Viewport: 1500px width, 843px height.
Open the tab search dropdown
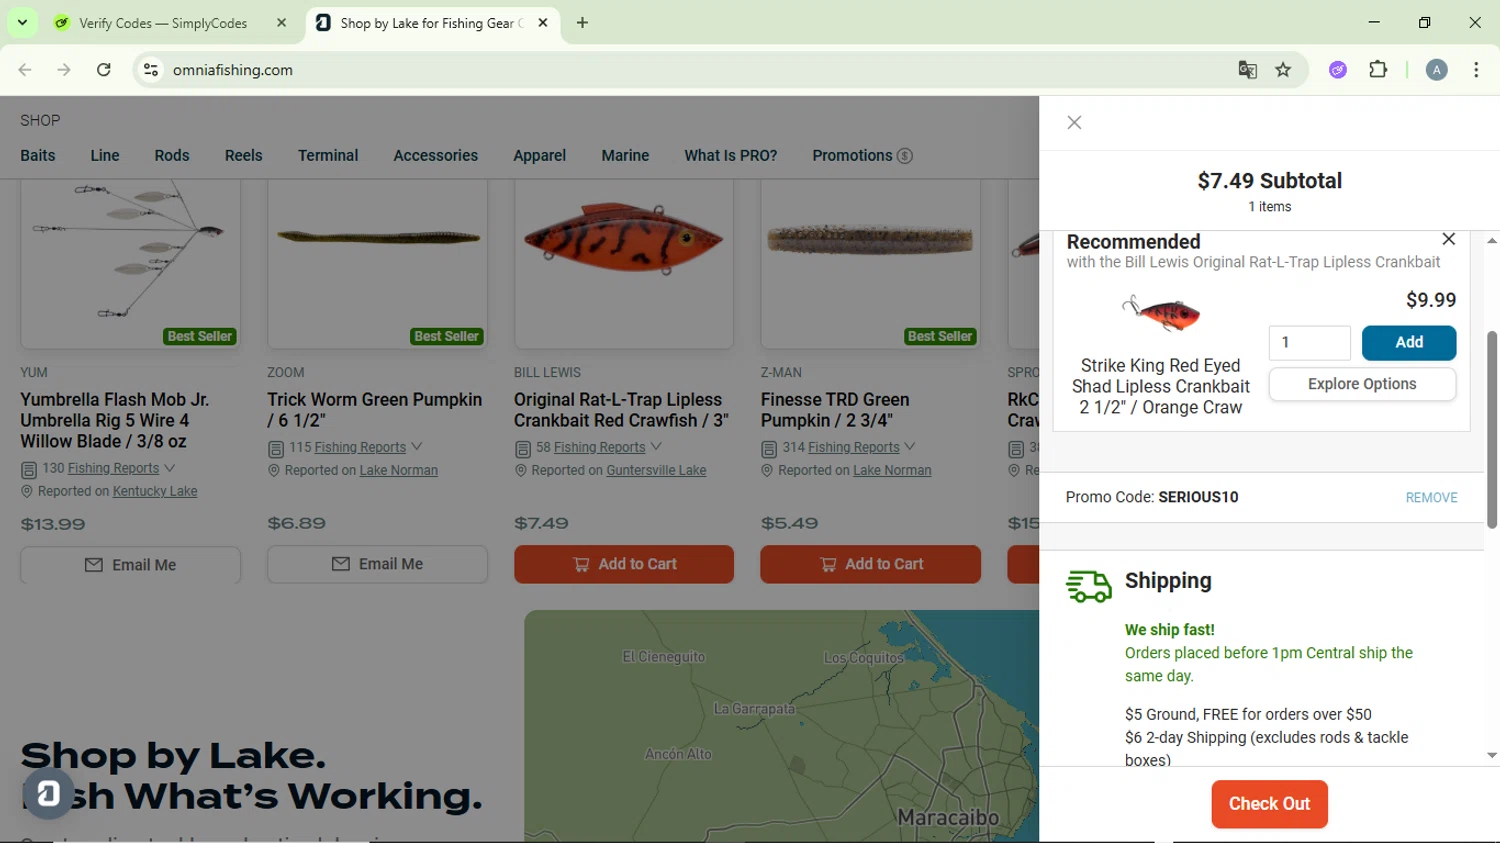pyautogui.click(x=22, y=22)
